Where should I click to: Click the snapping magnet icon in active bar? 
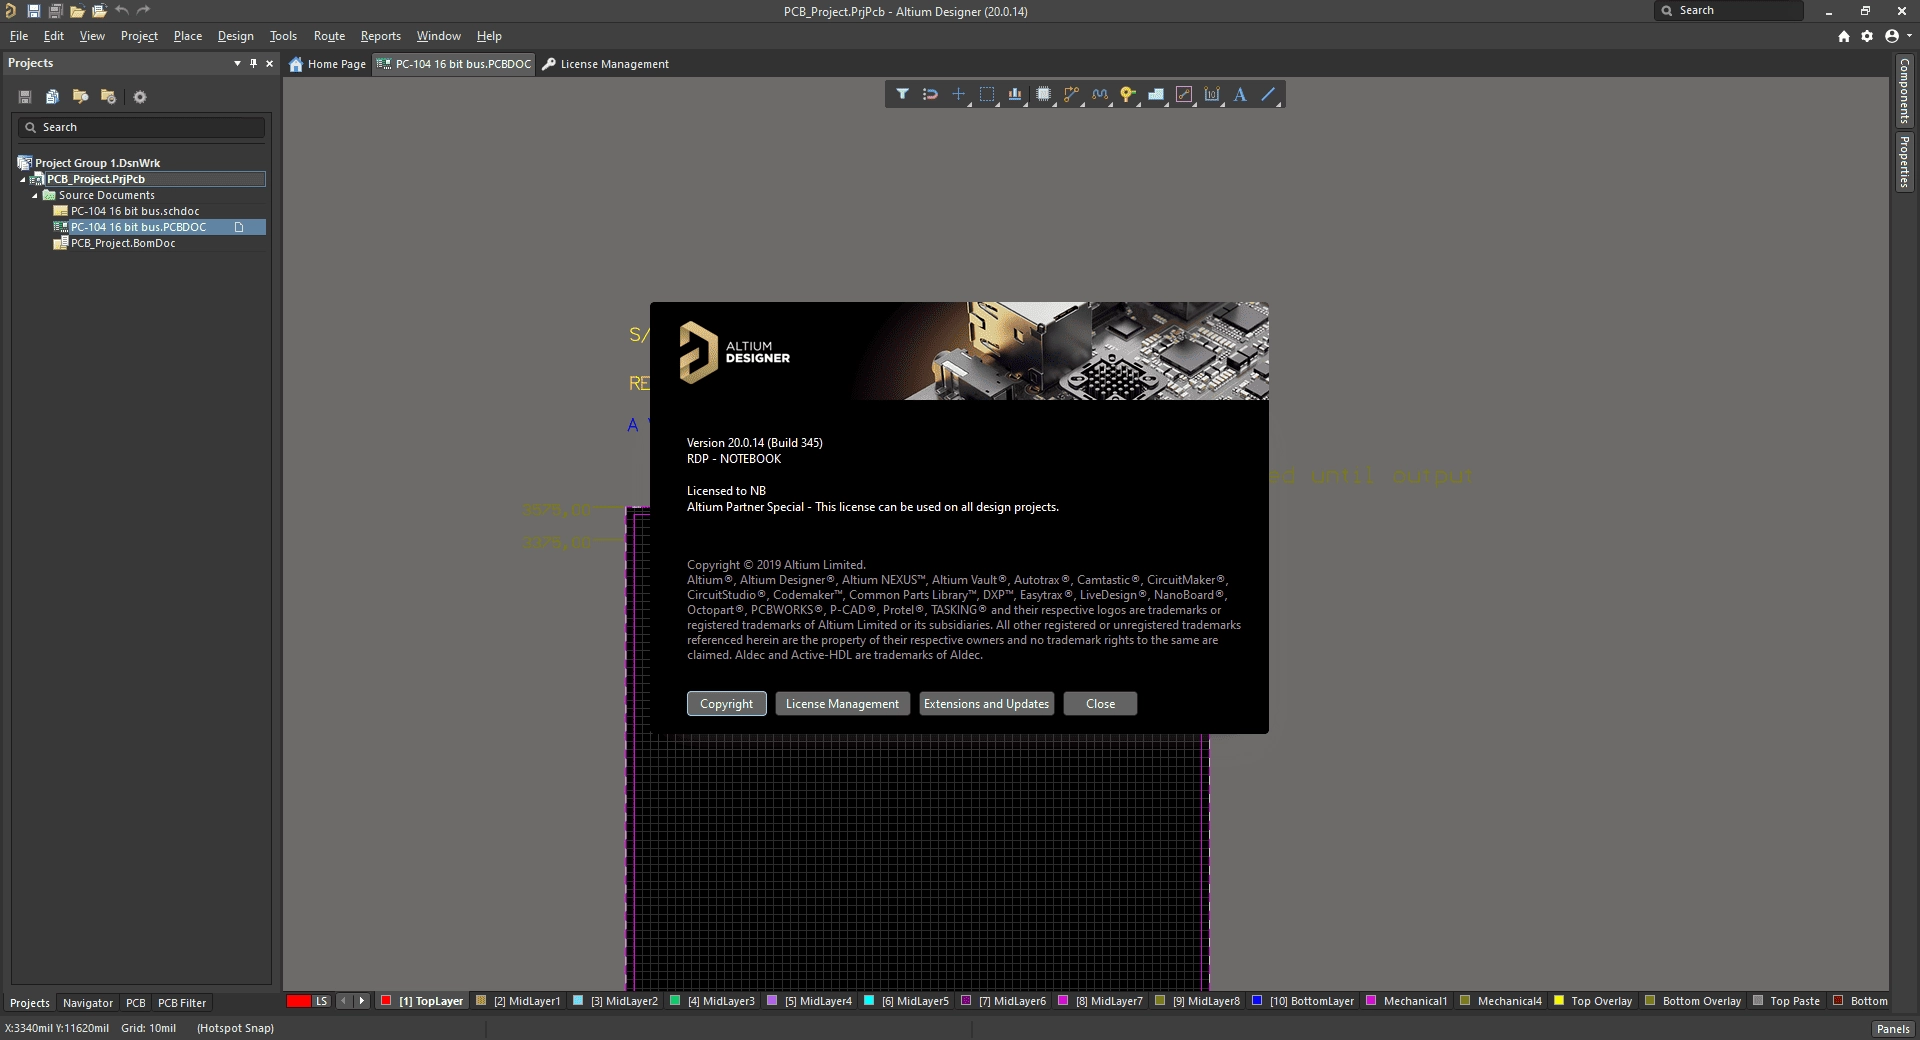pos(930,94)
